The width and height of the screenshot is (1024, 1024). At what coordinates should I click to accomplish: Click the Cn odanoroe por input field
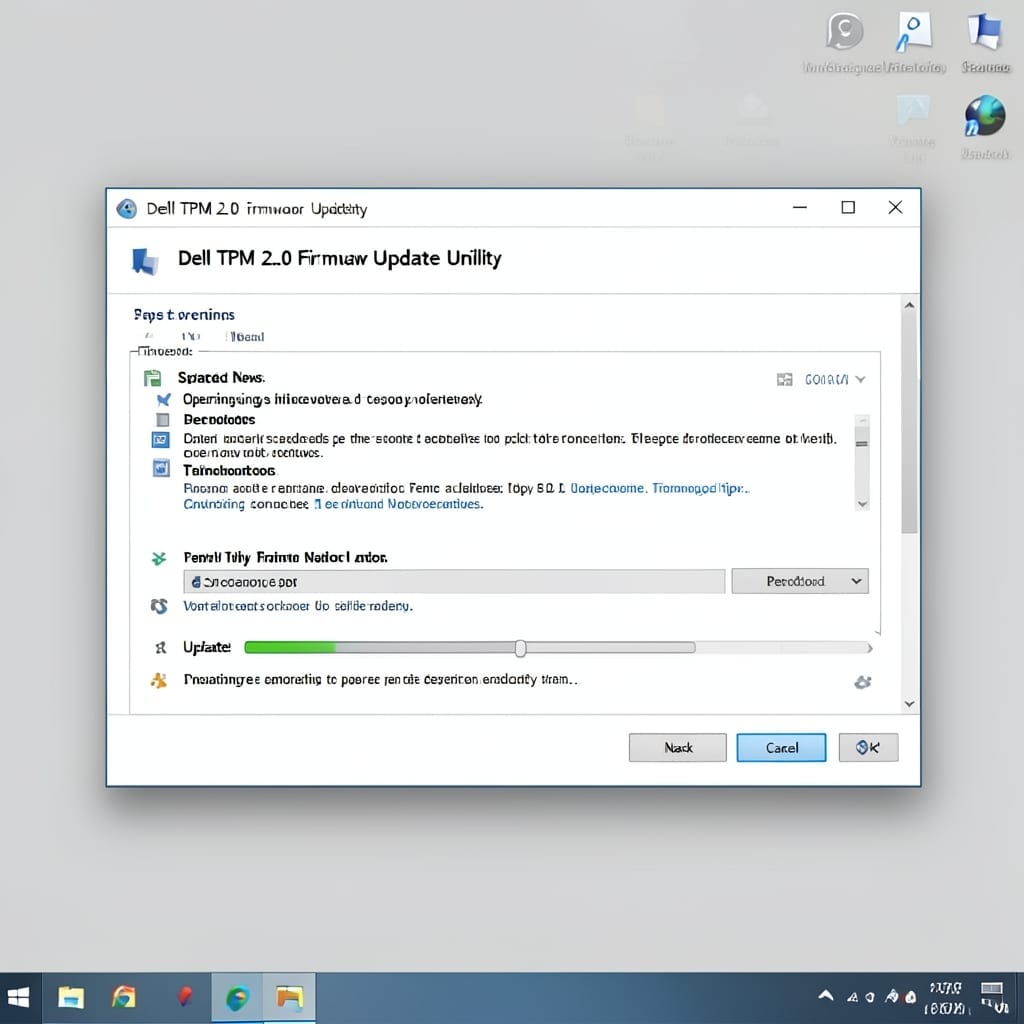pos(454,581)
